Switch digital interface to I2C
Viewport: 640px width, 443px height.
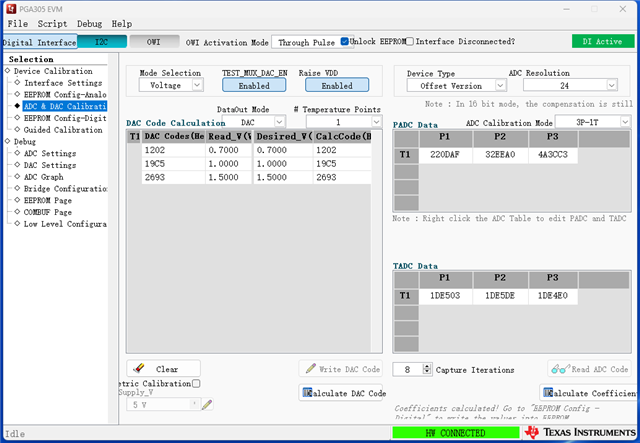(102, 42)
